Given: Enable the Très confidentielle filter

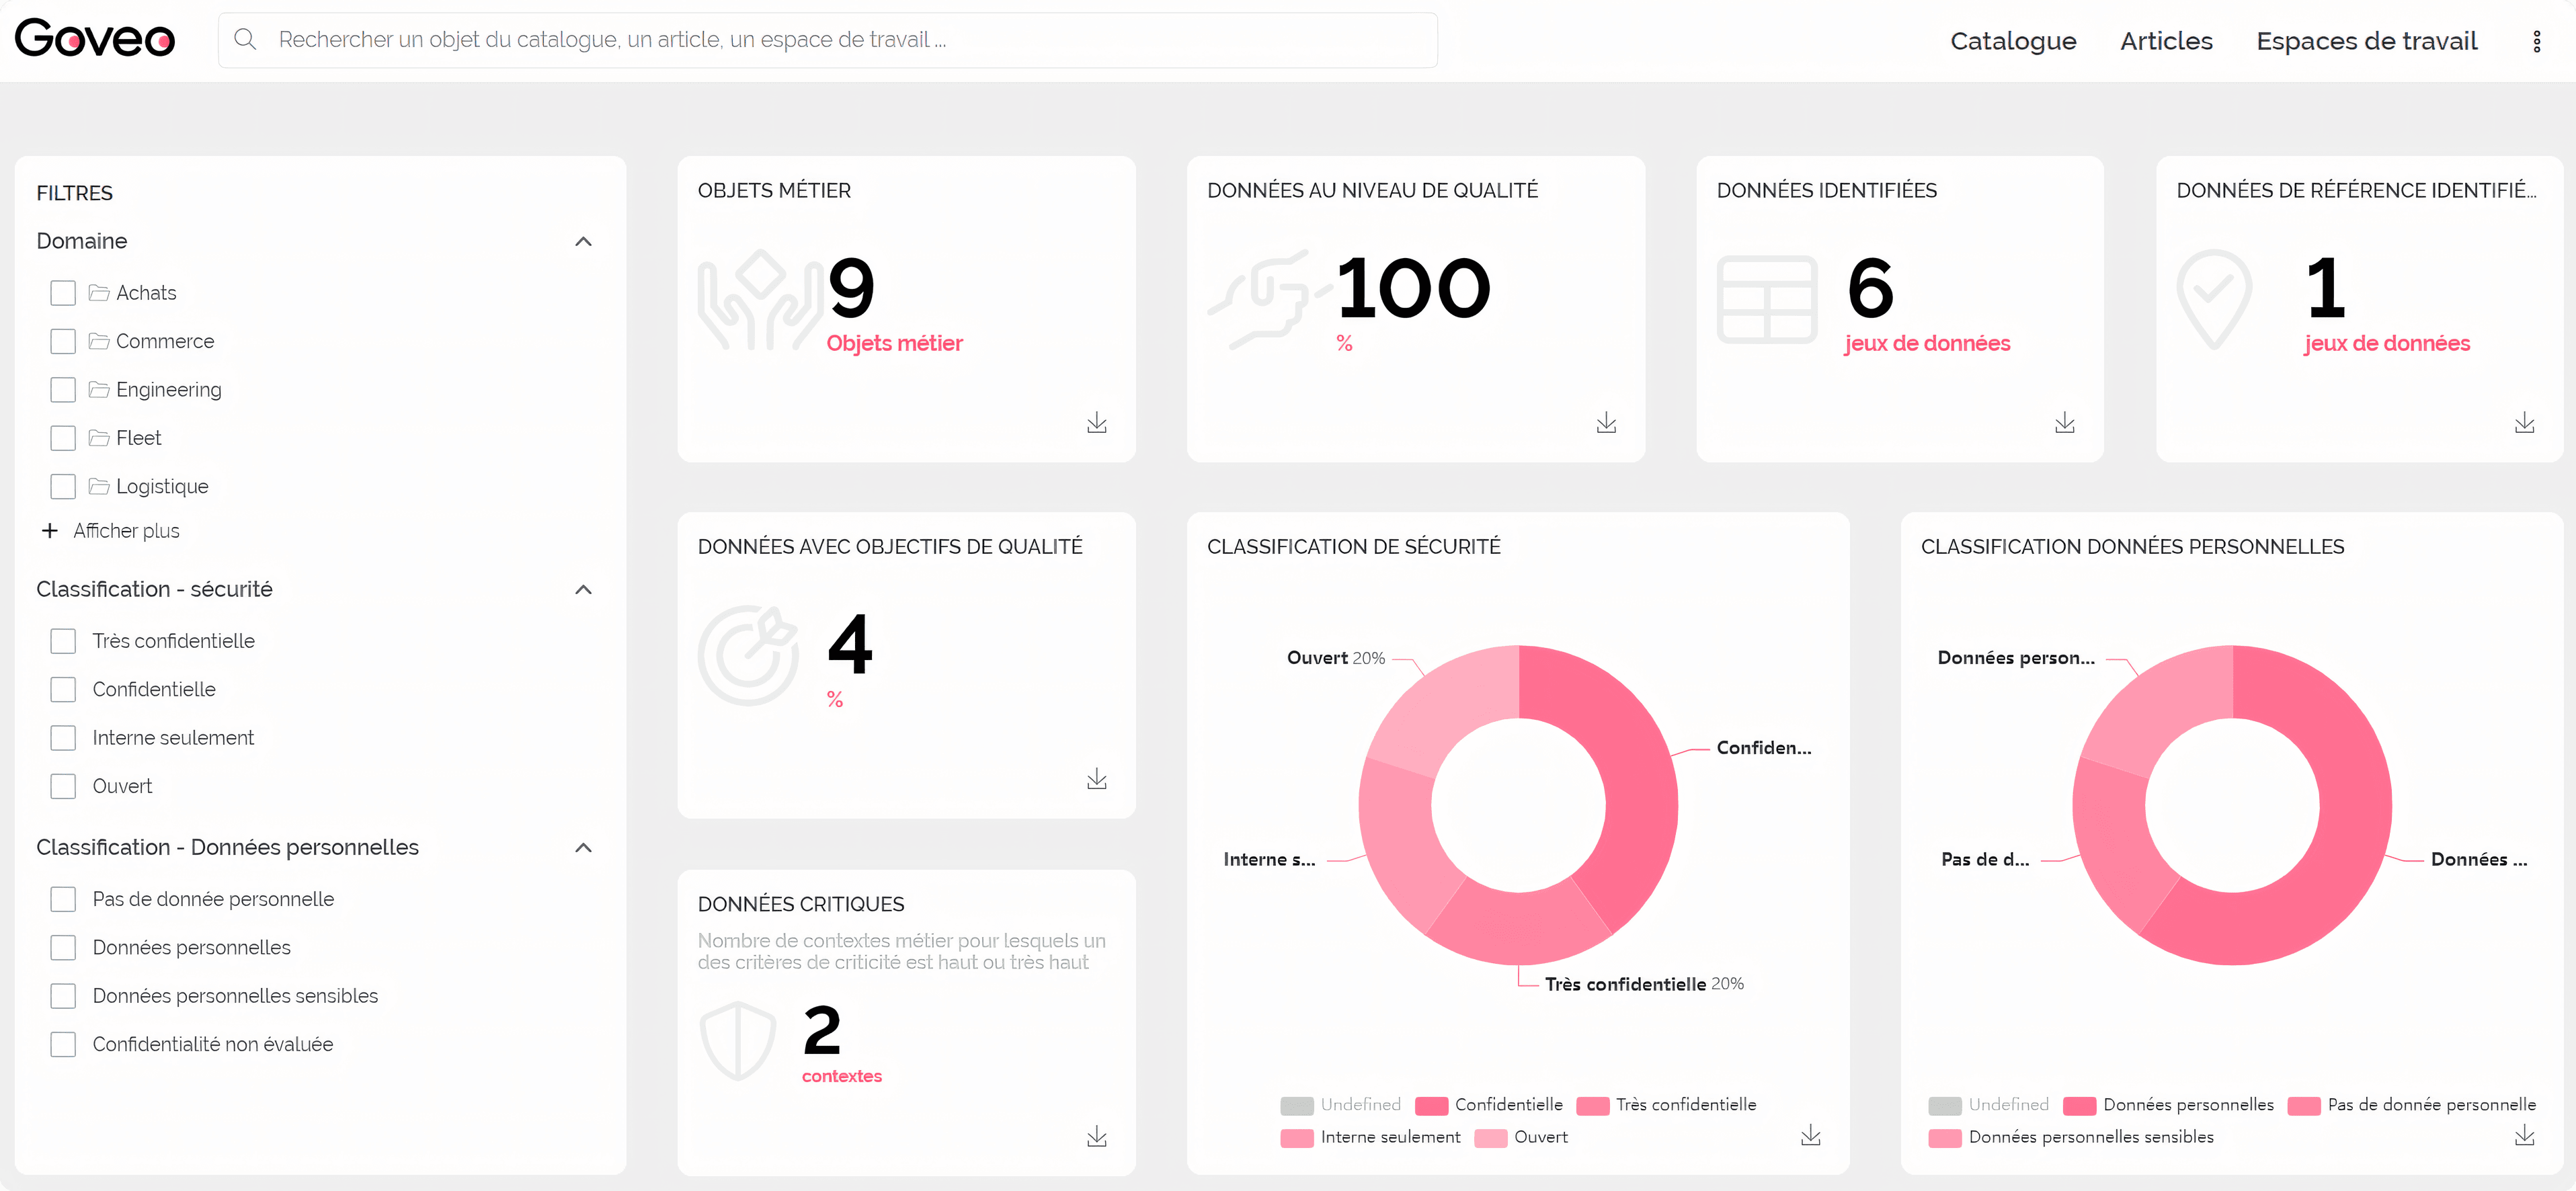Looking at the screenshot, I should click(x=63, y=641).
